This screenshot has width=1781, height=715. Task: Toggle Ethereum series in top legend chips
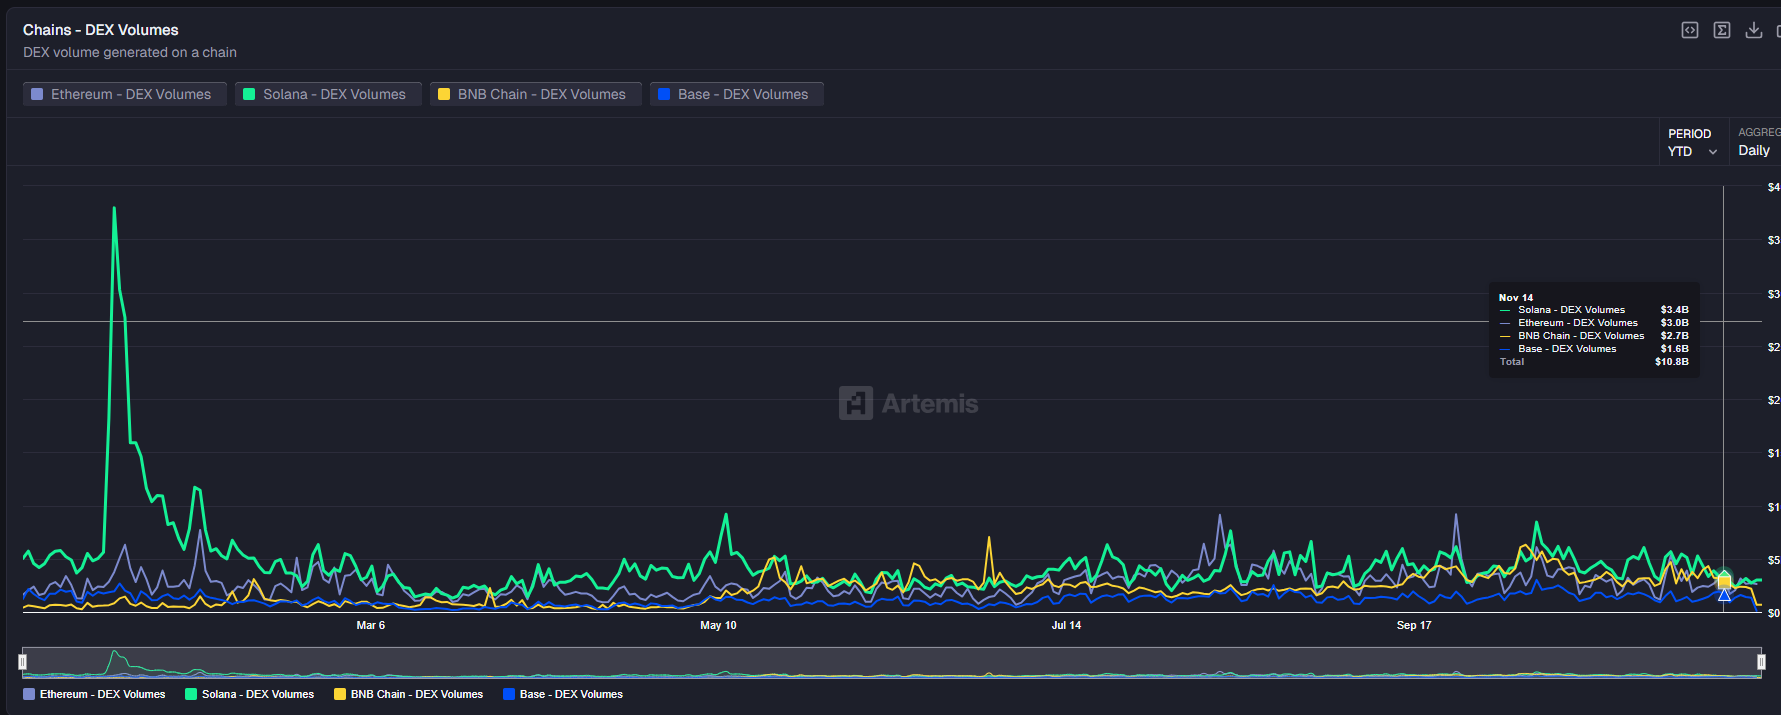point(124,94)
